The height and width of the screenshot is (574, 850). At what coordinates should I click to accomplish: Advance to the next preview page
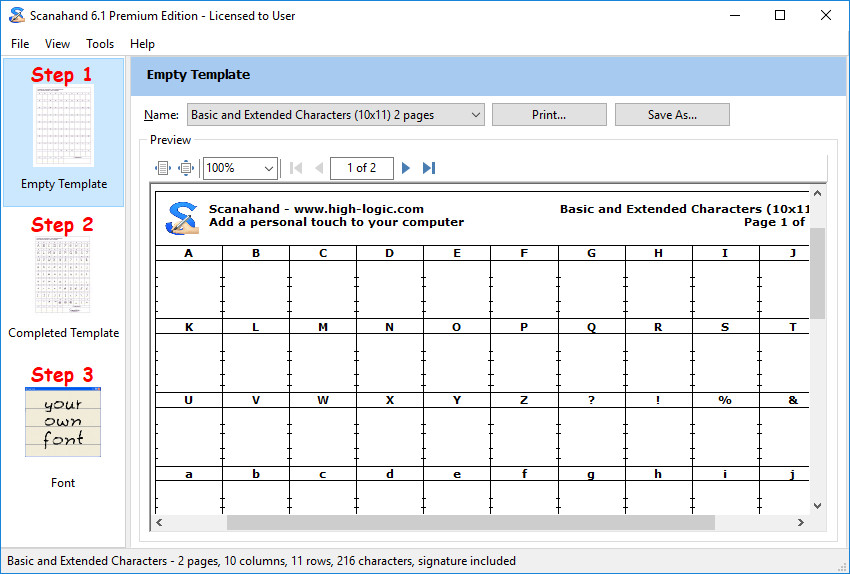[x=405, y=168]
